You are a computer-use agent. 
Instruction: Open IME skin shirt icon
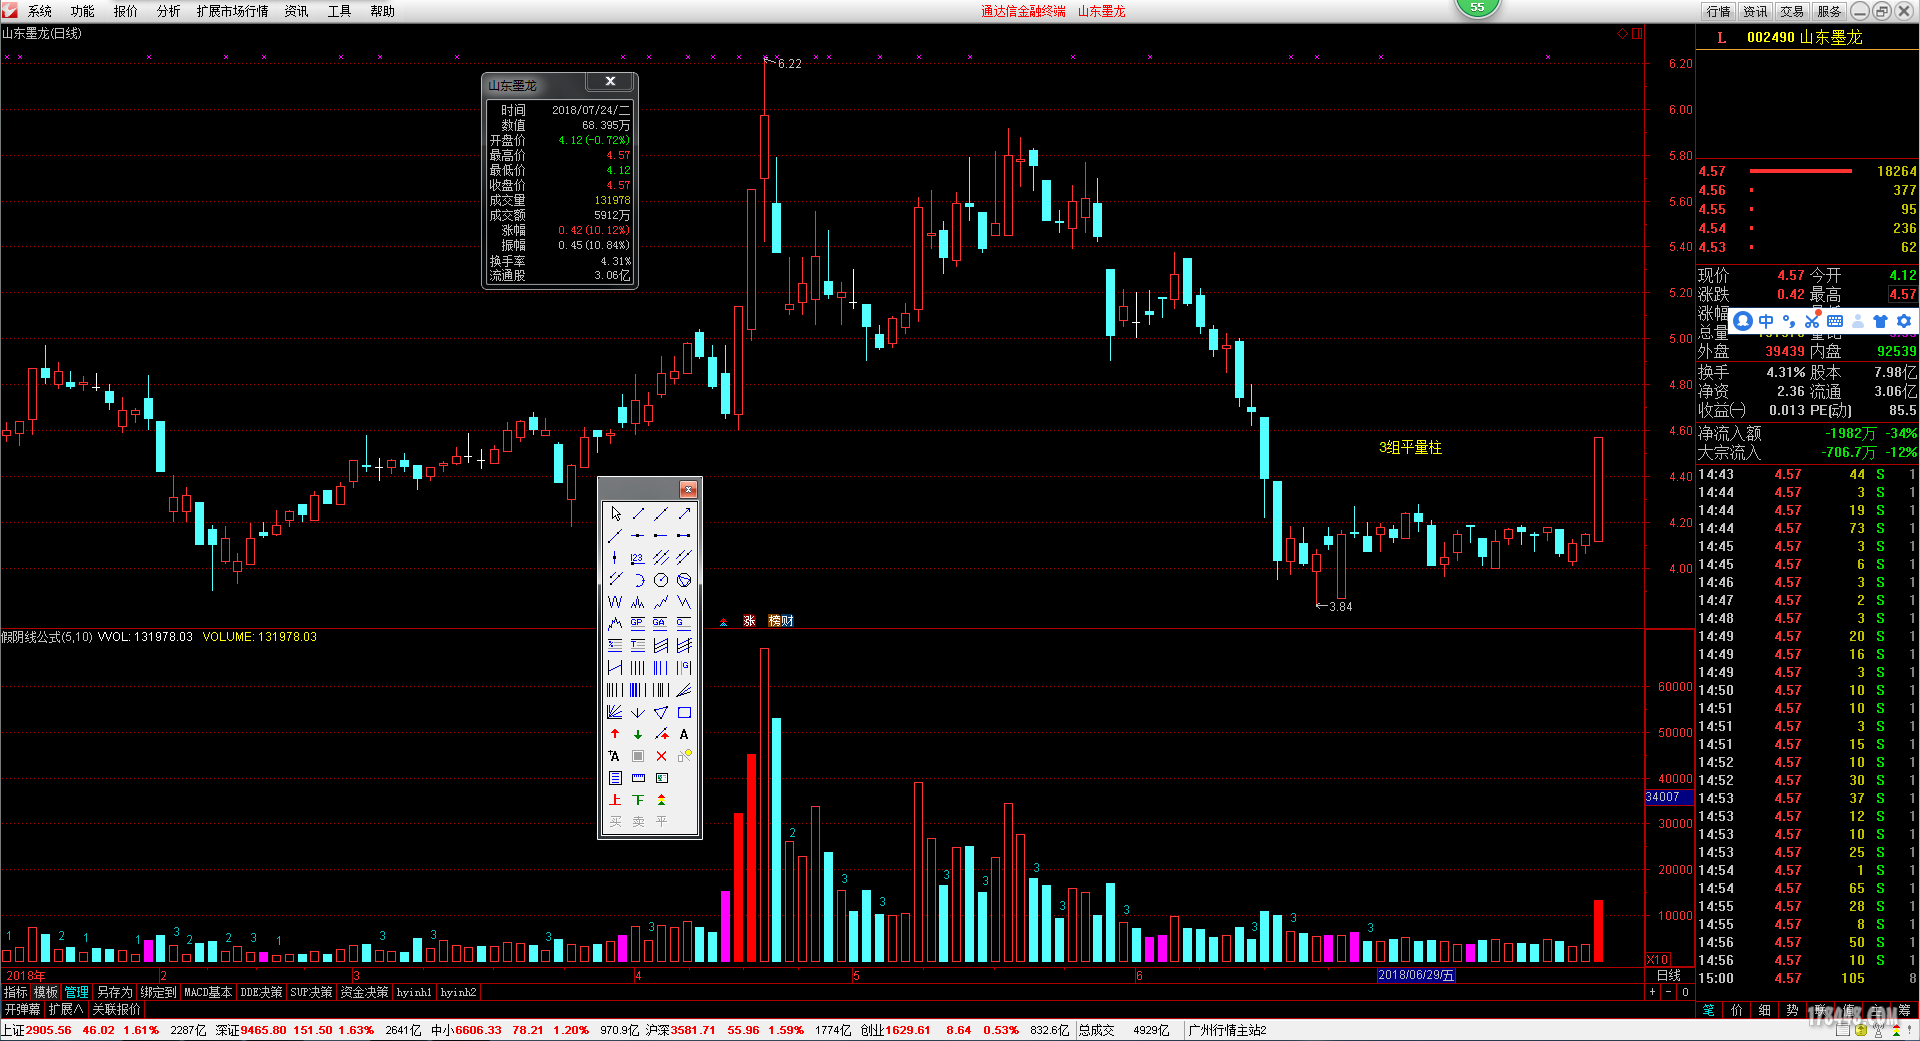[1880, 321]
